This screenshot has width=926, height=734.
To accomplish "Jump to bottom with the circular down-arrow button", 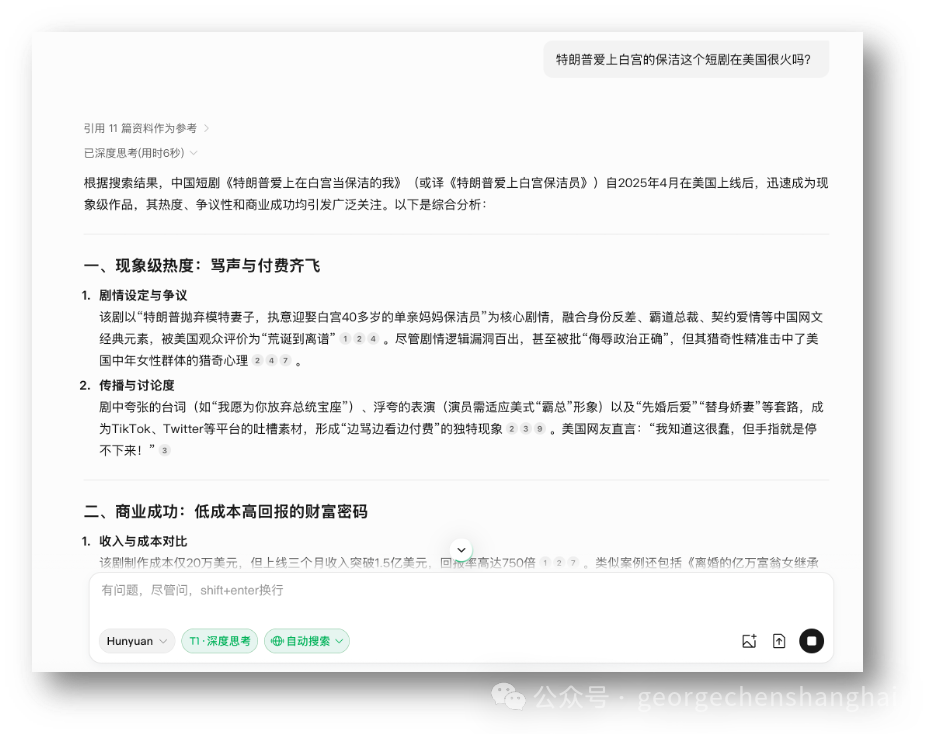I will coord(461,550).
